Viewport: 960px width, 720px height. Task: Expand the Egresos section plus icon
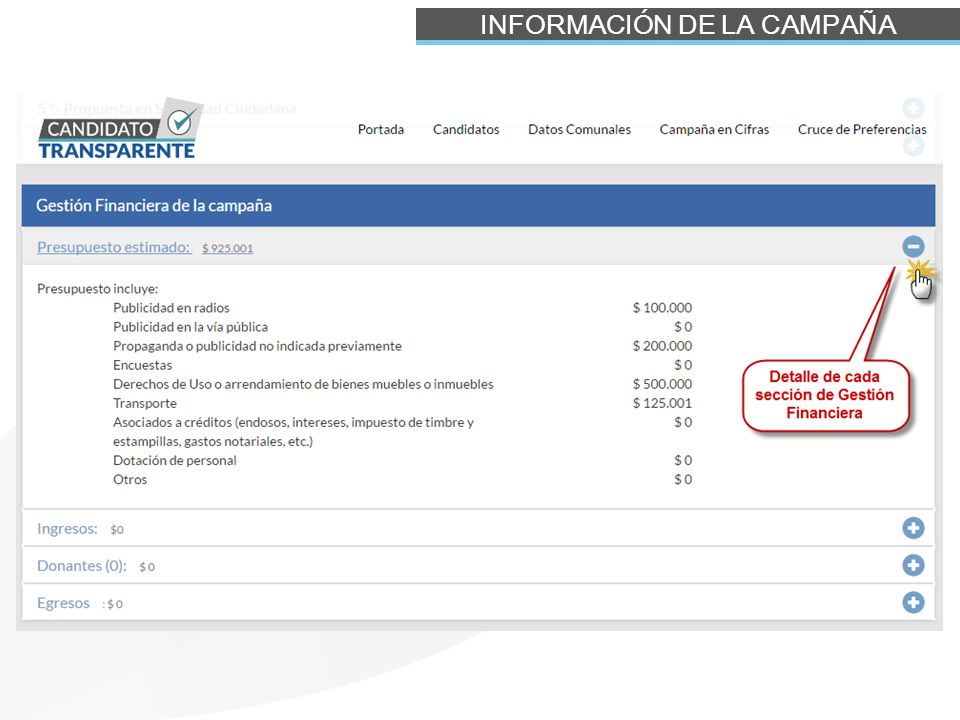(x=913, y=602)
